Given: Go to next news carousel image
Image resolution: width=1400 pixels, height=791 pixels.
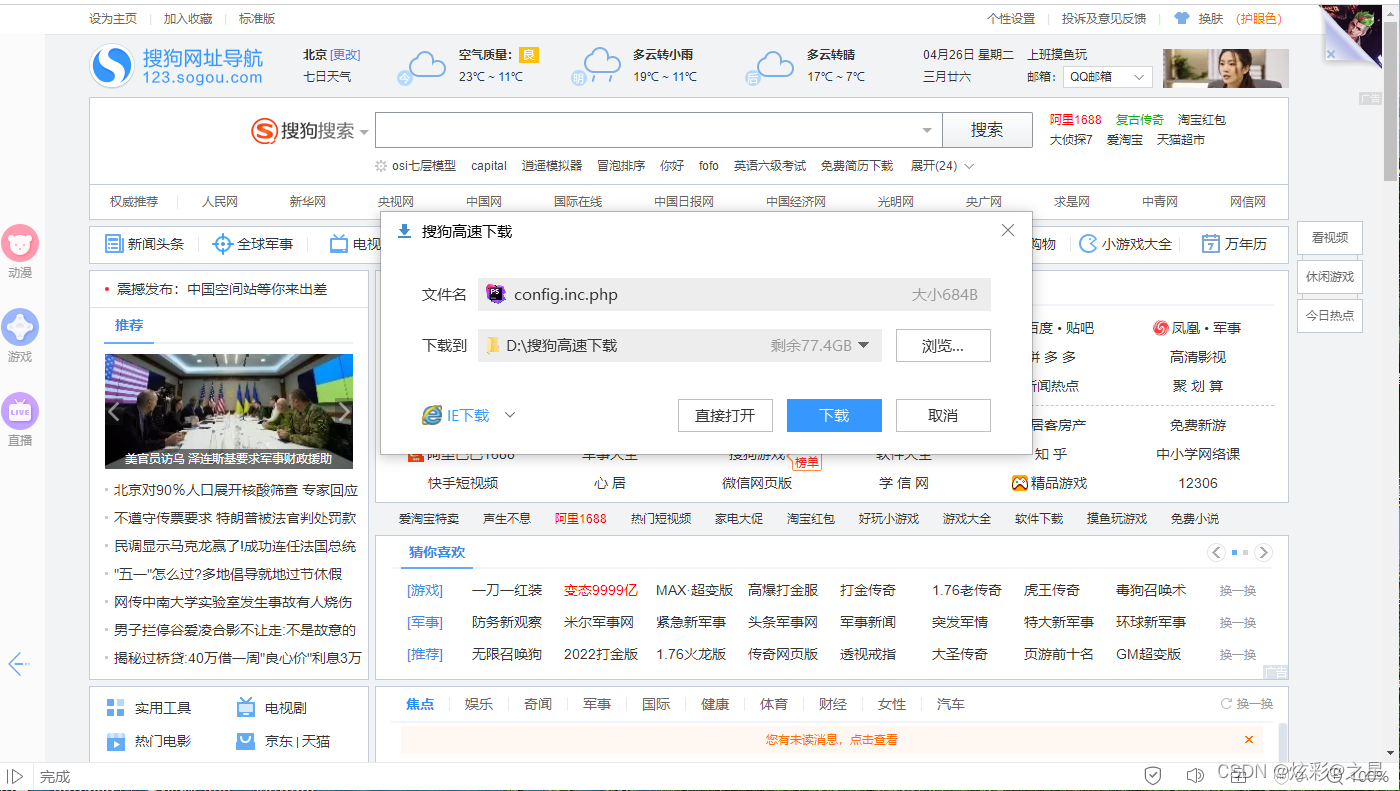Looking at the screenshot, I should click(x=343, y=412).
